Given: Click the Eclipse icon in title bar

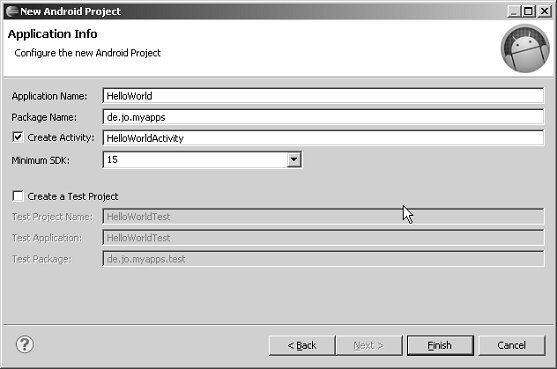Looking at the screenshot, I should 12,11.
